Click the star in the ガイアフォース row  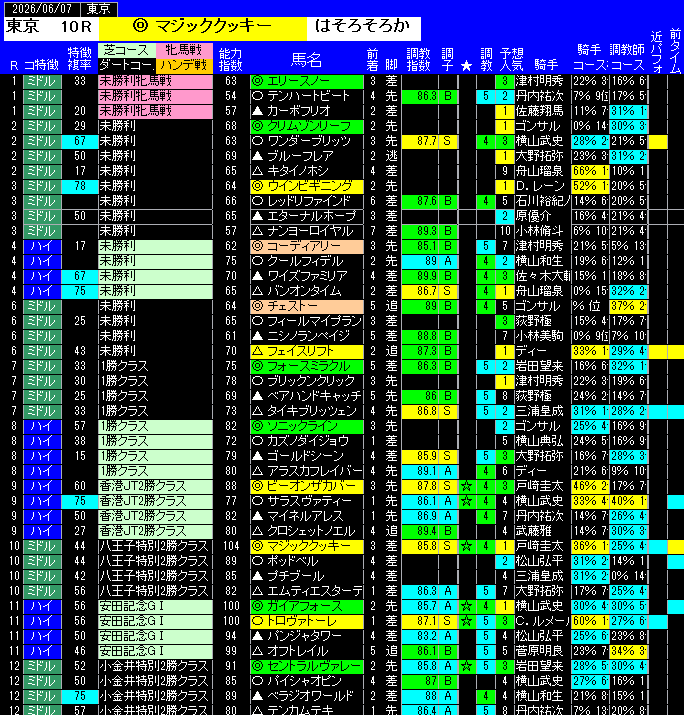[466, 606]
